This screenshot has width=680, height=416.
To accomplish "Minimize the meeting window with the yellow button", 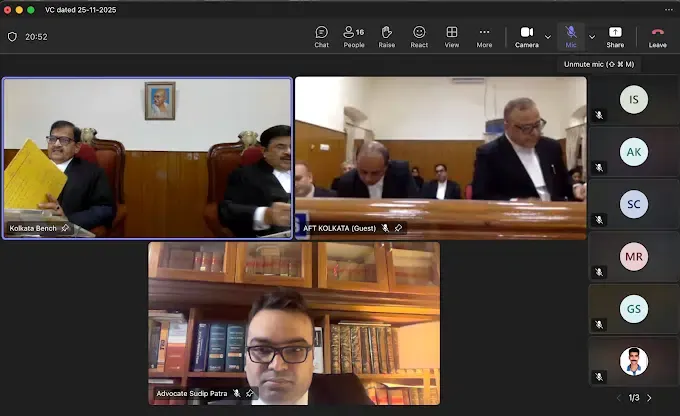I will (x=19, y=10).
